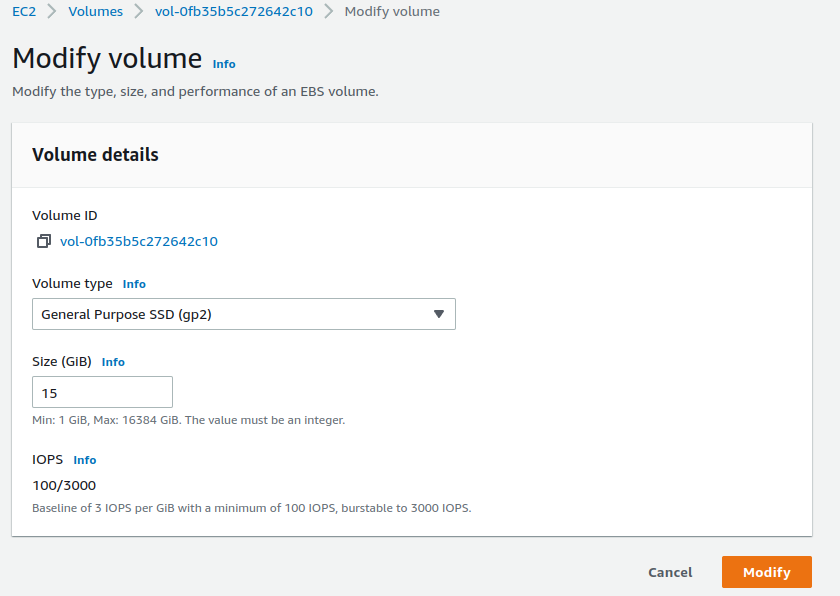The width and height of the screenshot is (840, 596).
Task: Open the Info link beside Volume type
Action: click(134, 284)
